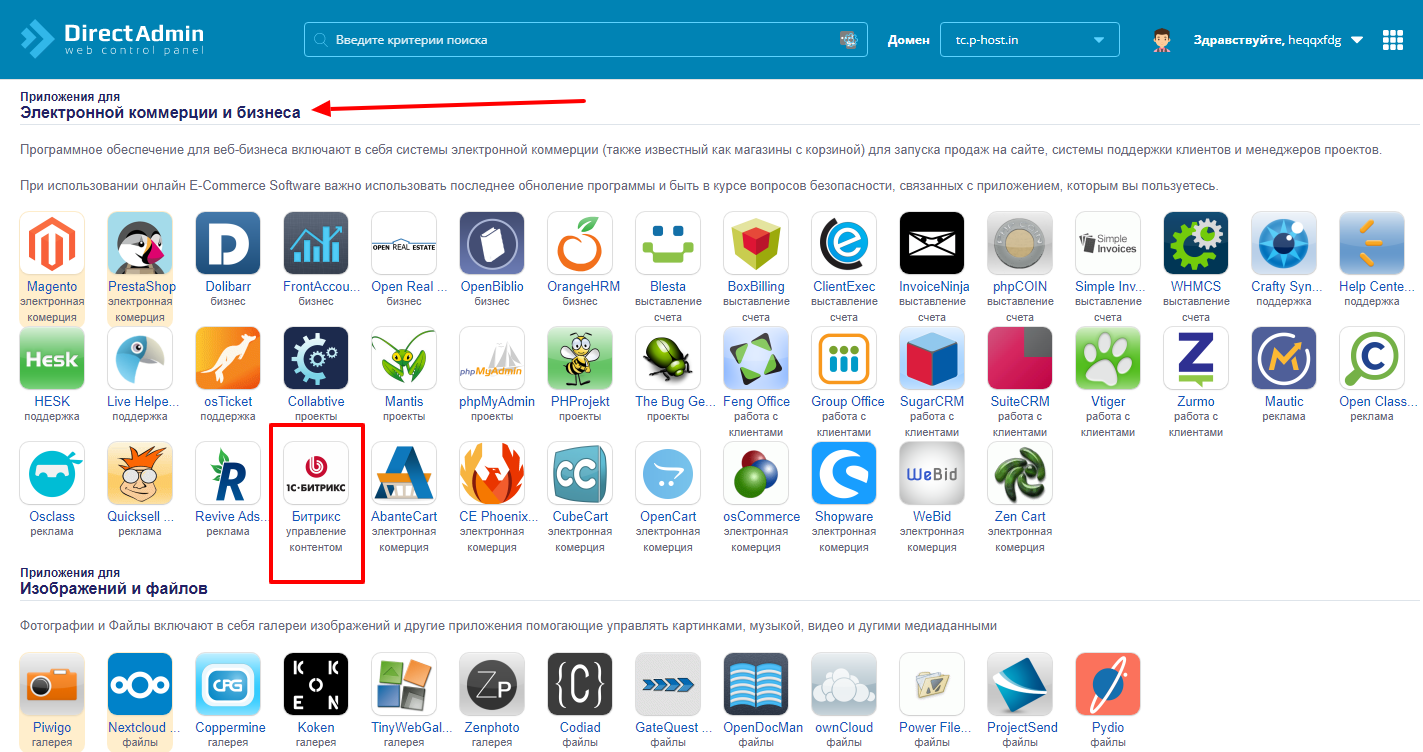Click the GateQuest arrows icon
1423x752 pixels.
pos(668,685)
